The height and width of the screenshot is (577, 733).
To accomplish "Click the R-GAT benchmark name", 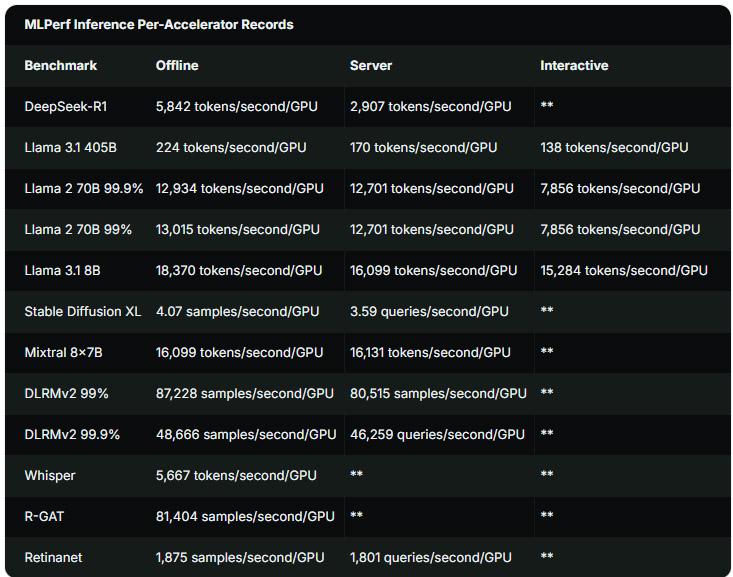I will [44, 517].
